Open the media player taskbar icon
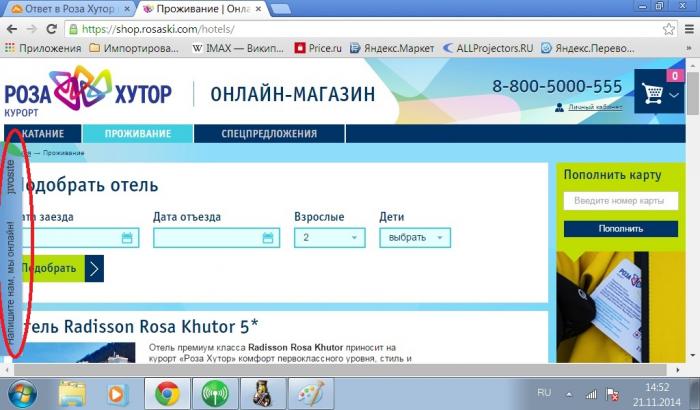700x410 pixels. pos(117,394)
